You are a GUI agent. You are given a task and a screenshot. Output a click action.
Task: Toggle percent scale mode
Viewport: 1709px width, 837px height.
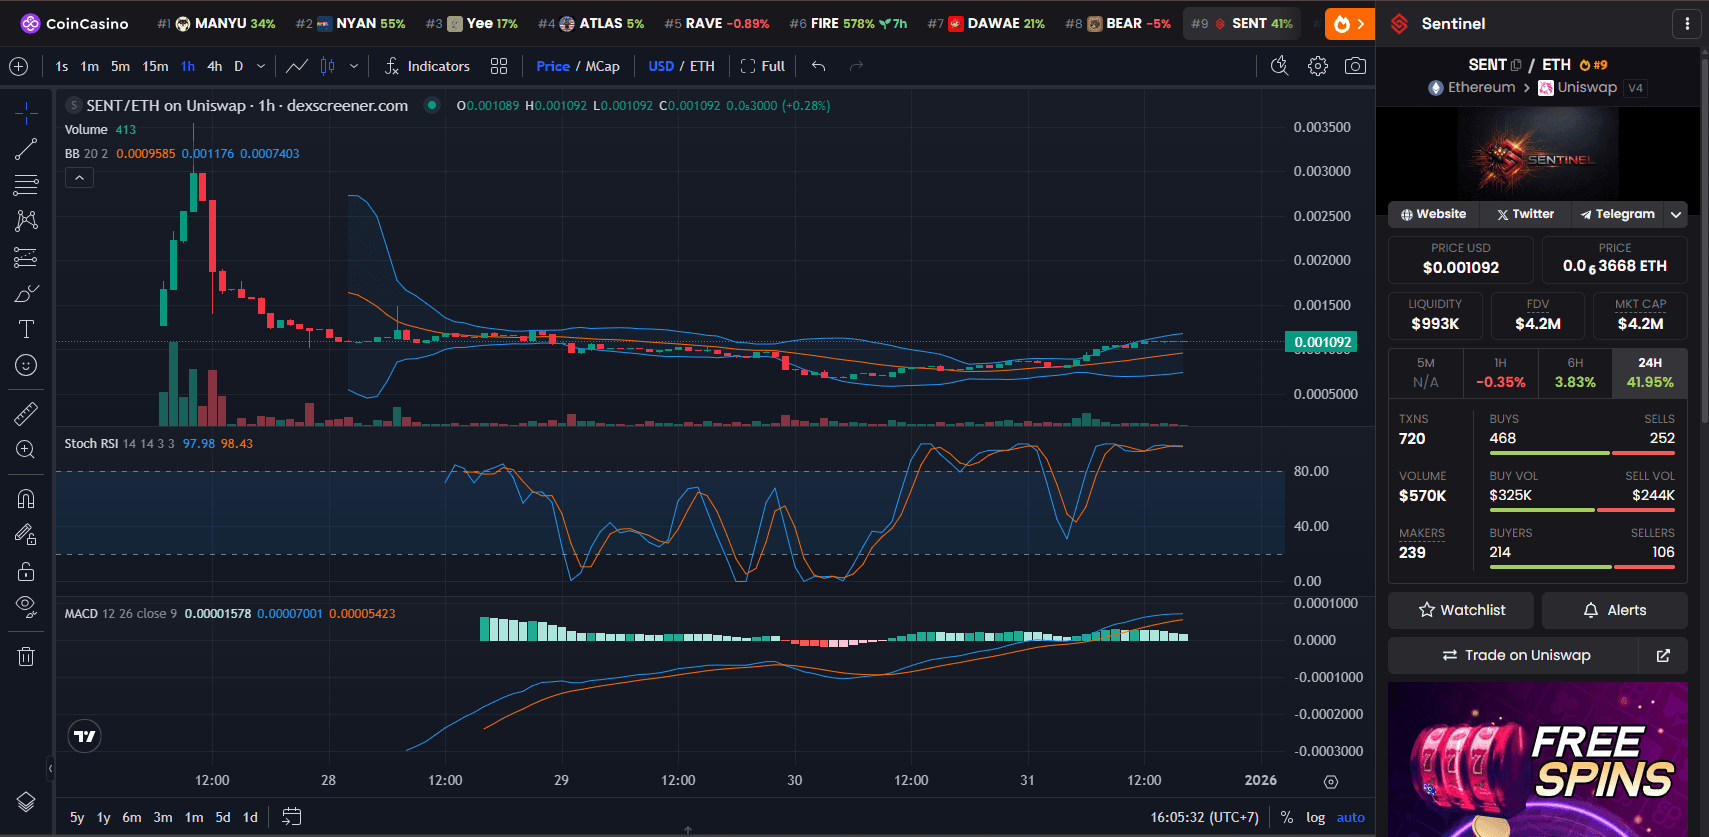(1286, 817)
